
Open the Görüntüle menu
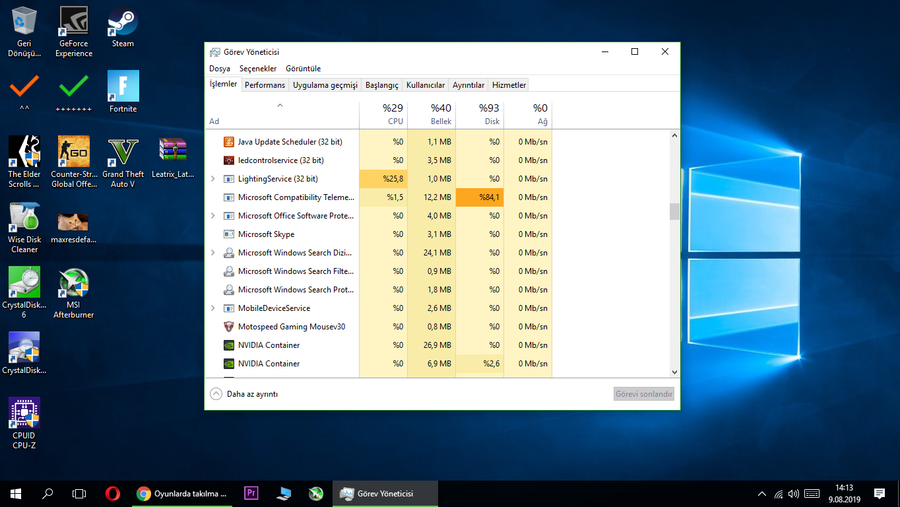pyautogui.click(x=303, y=68)
